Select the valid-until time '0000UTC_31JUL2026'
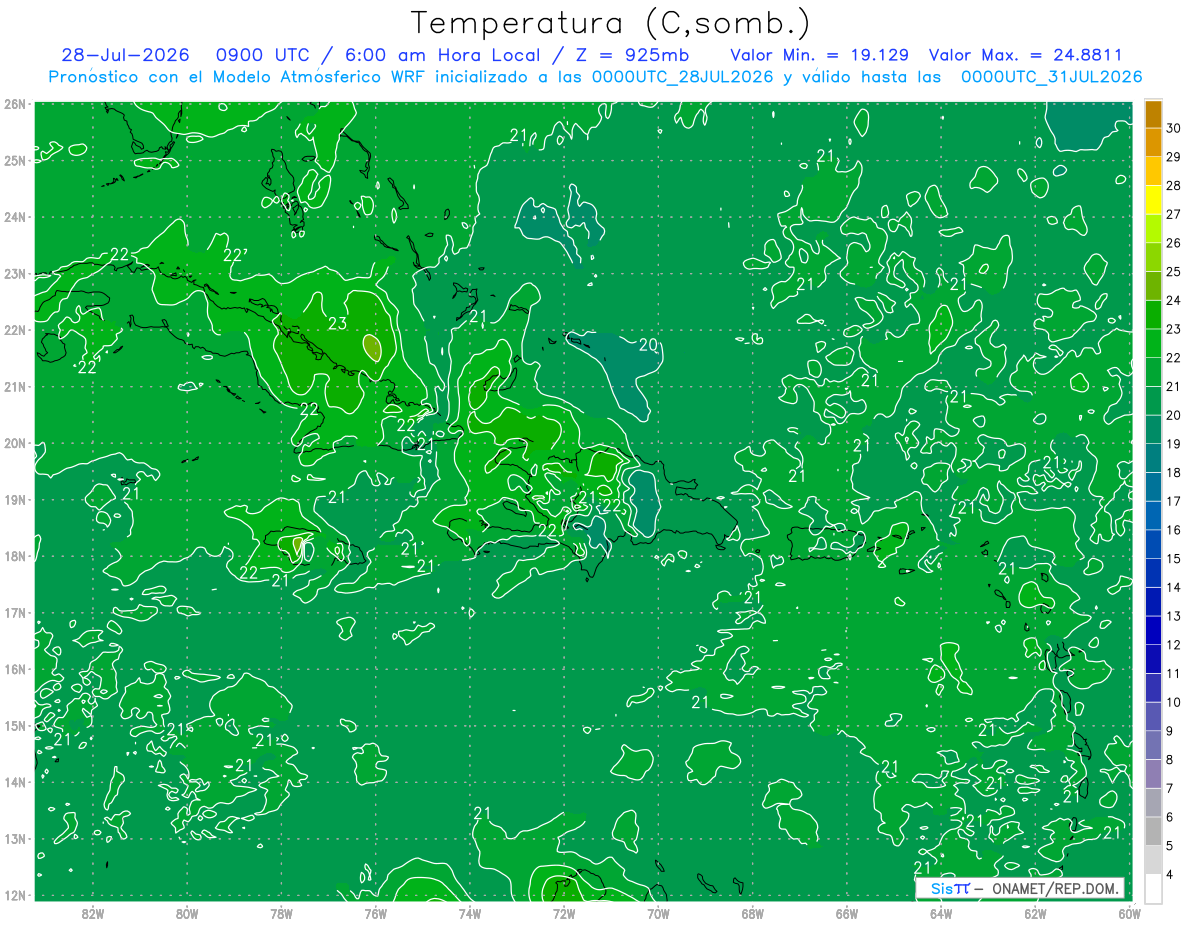The image size is (1200, 927). (1051, 76)
